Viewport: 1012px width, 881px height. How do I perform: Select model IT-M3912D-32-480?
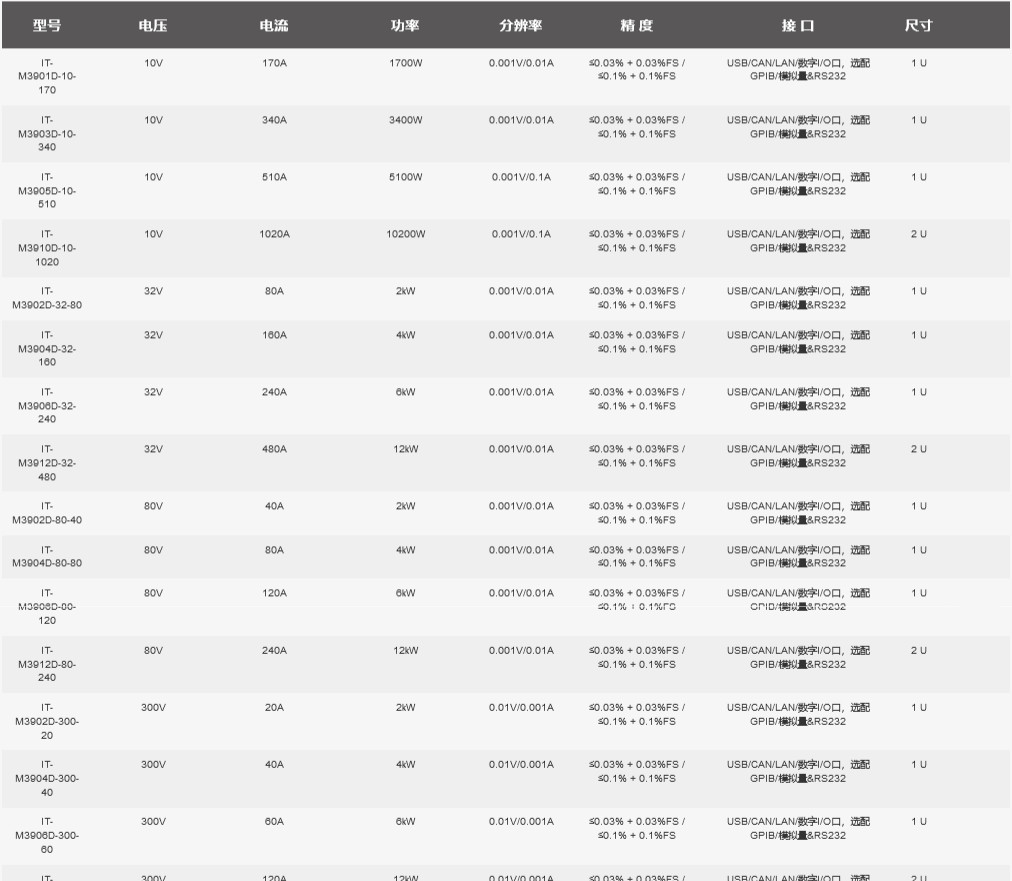(47, 463)
